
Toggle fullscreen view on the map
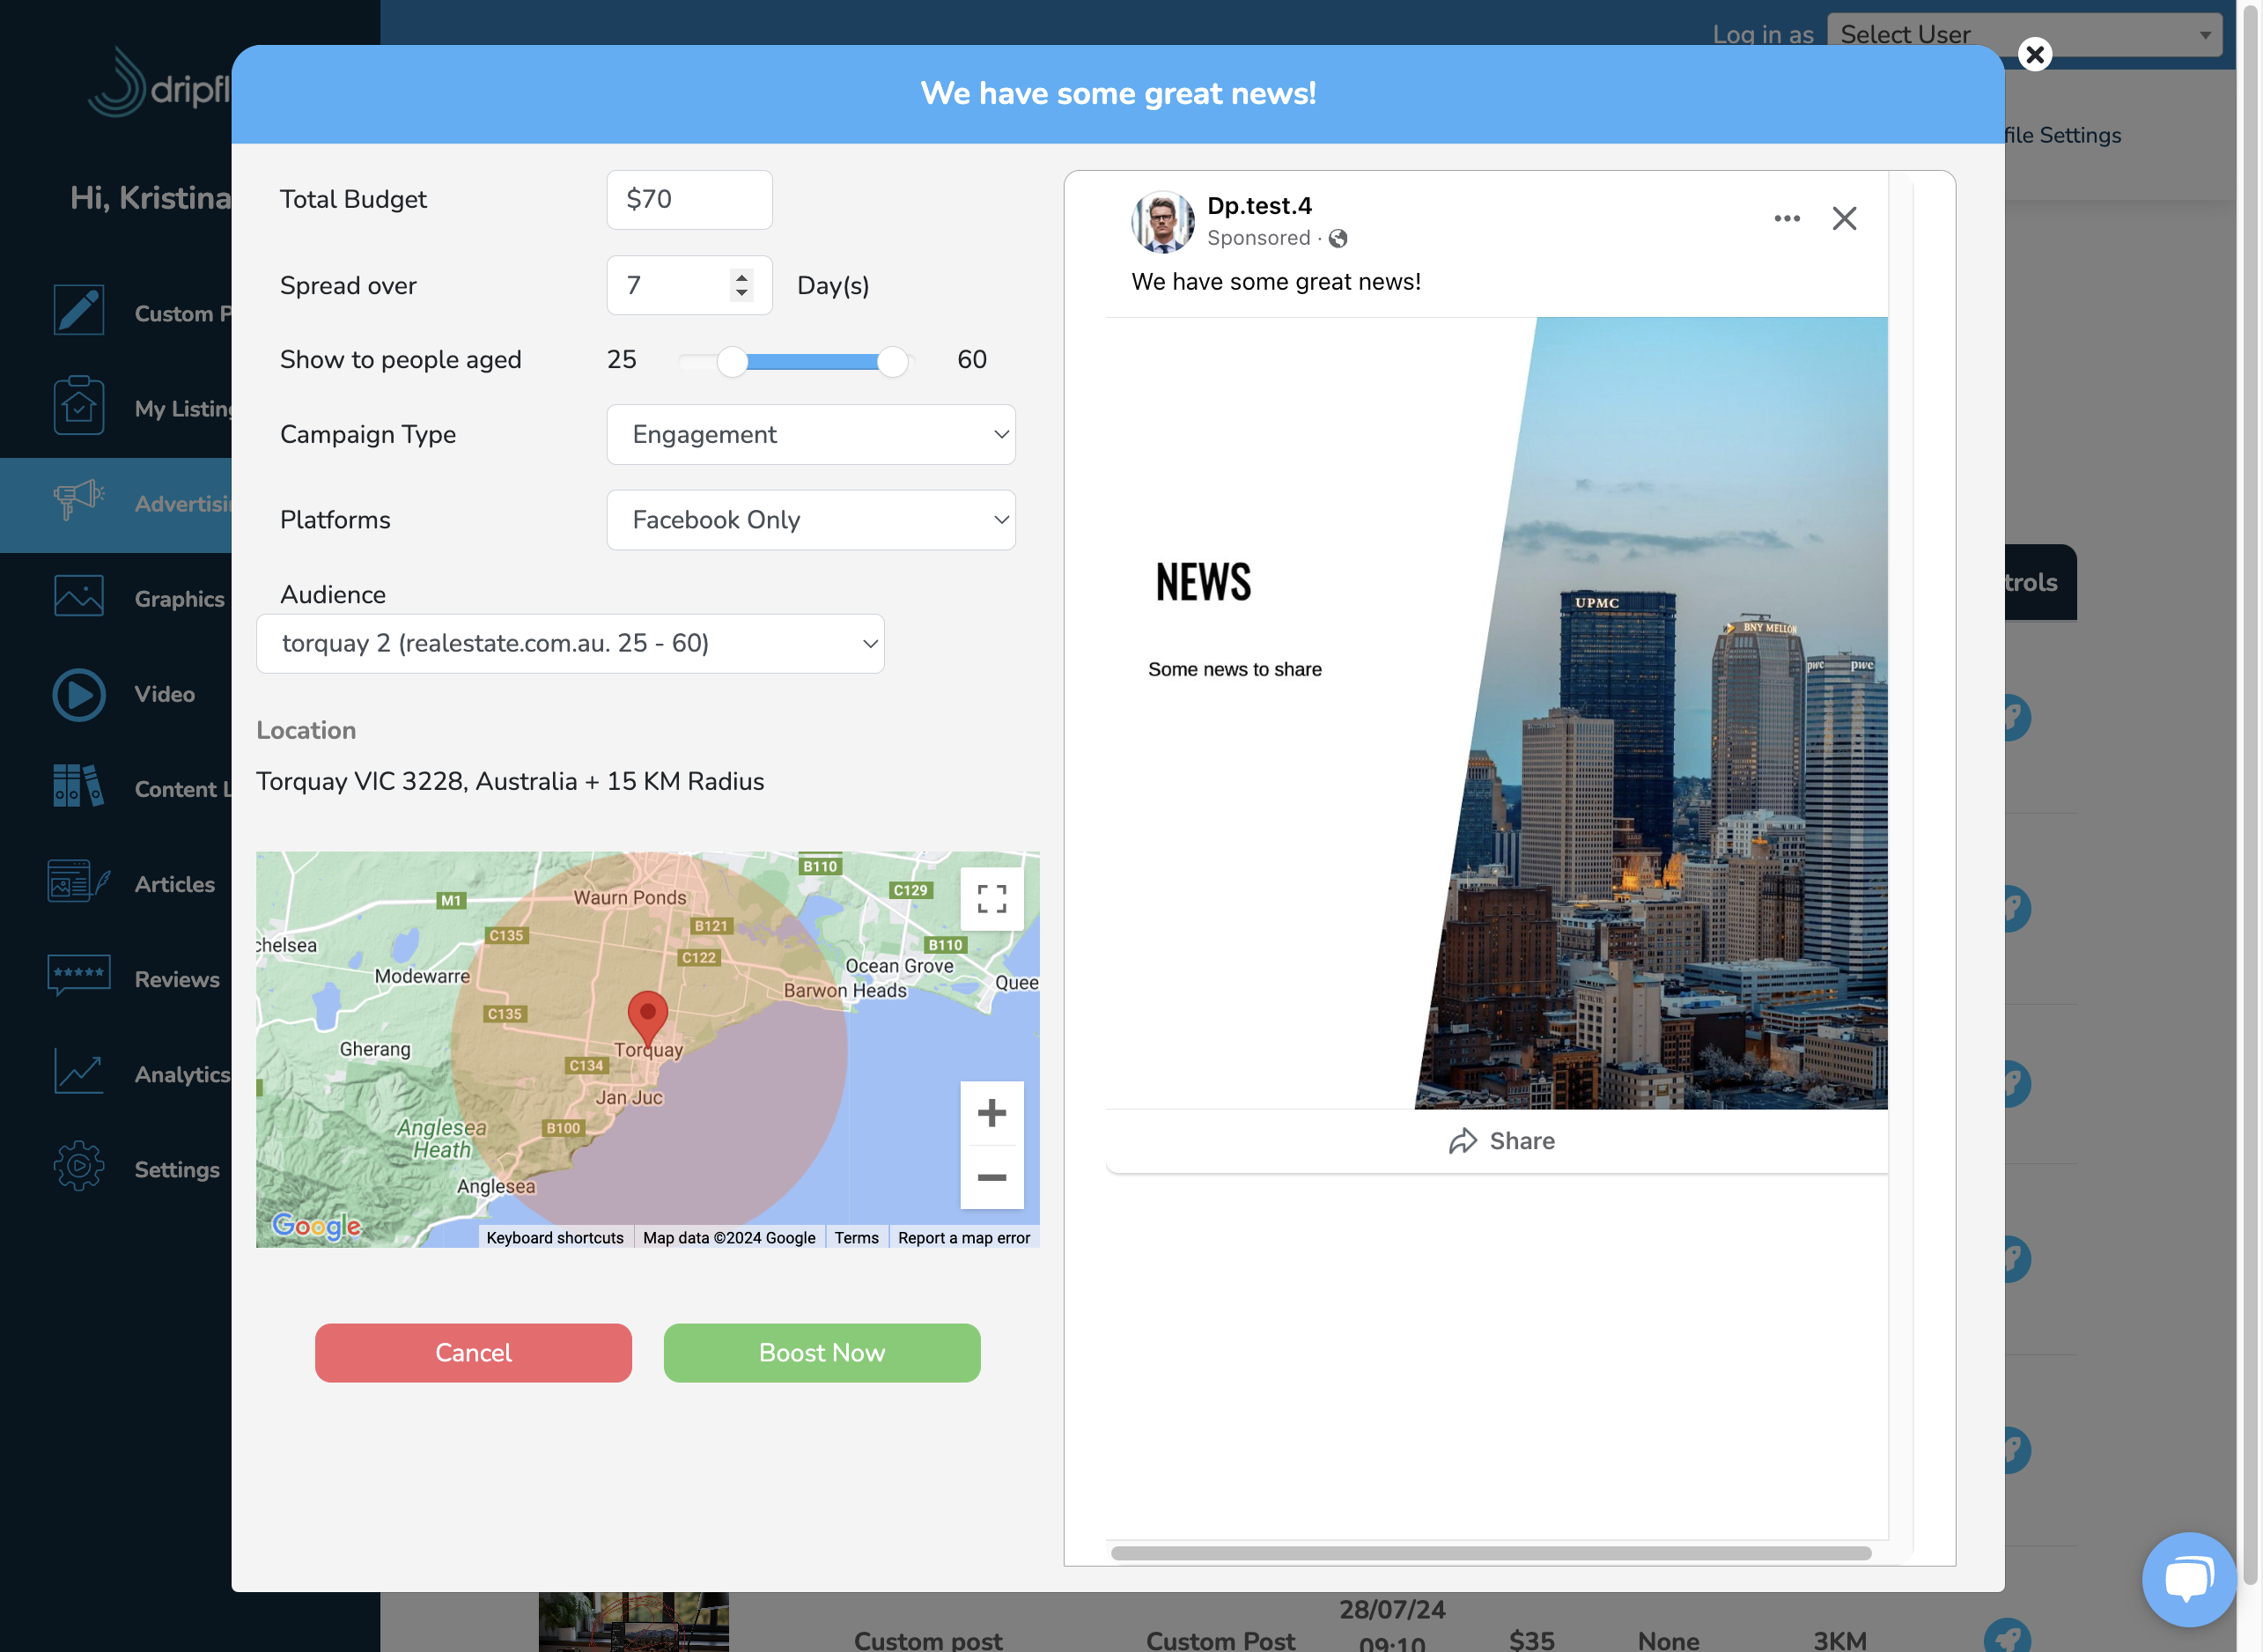click(991, 898)
